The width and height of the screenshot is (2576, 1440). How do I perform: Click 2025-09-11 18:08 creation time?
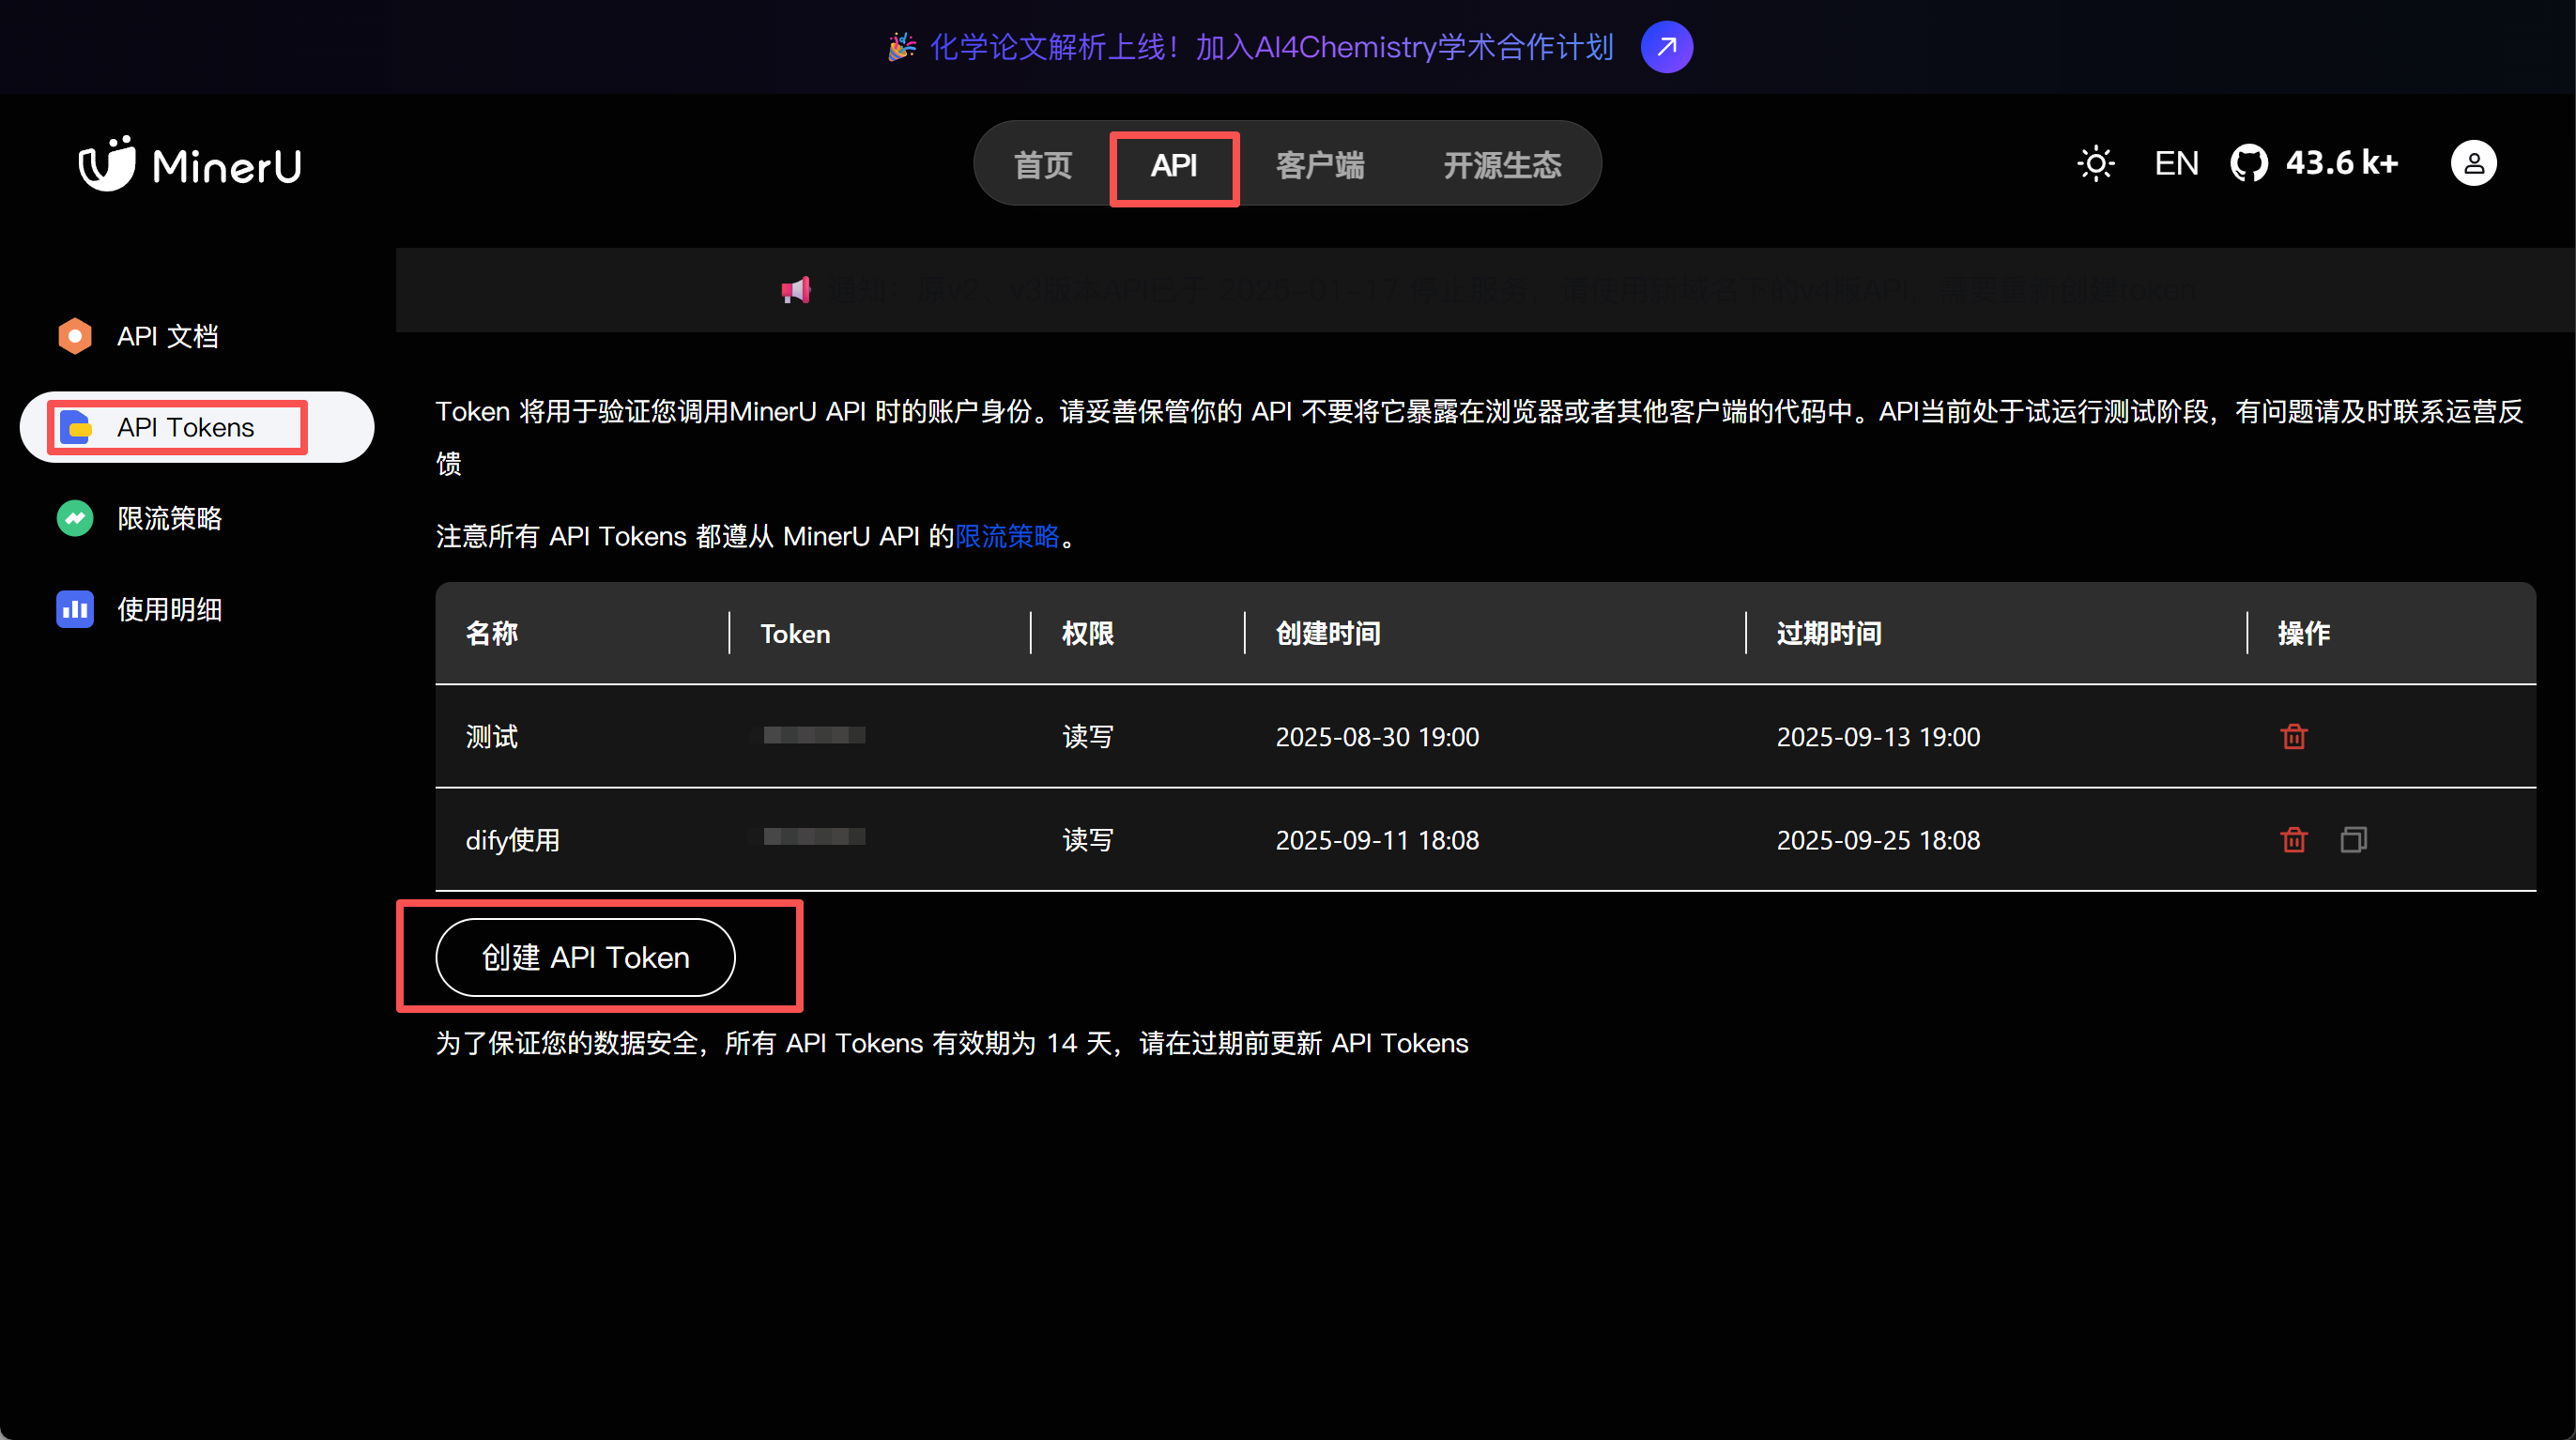tap(1377, 840)
